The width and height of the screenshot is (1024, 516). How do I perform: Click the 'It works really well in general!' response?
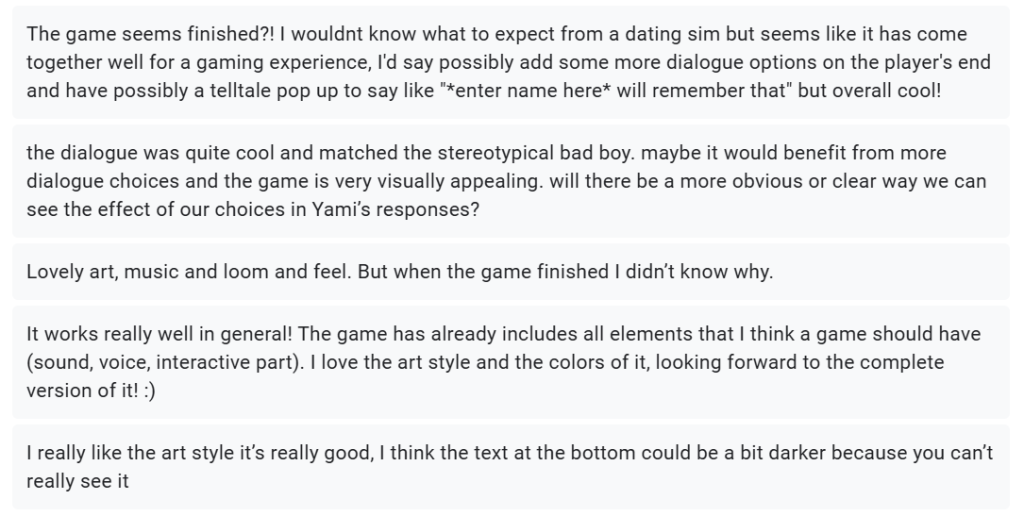(x=511, y=362)
